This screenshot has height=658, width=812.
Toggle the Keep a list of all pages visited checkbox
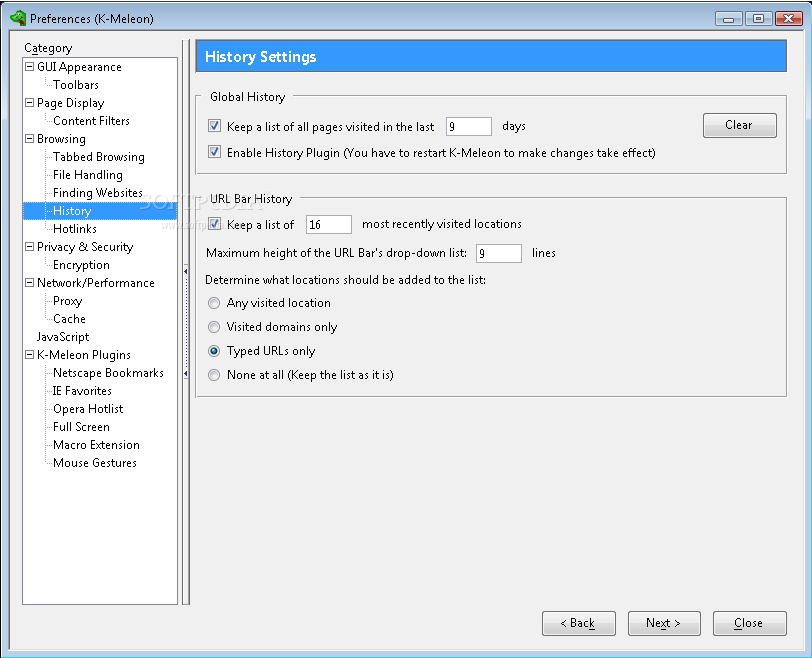[214, 126]
